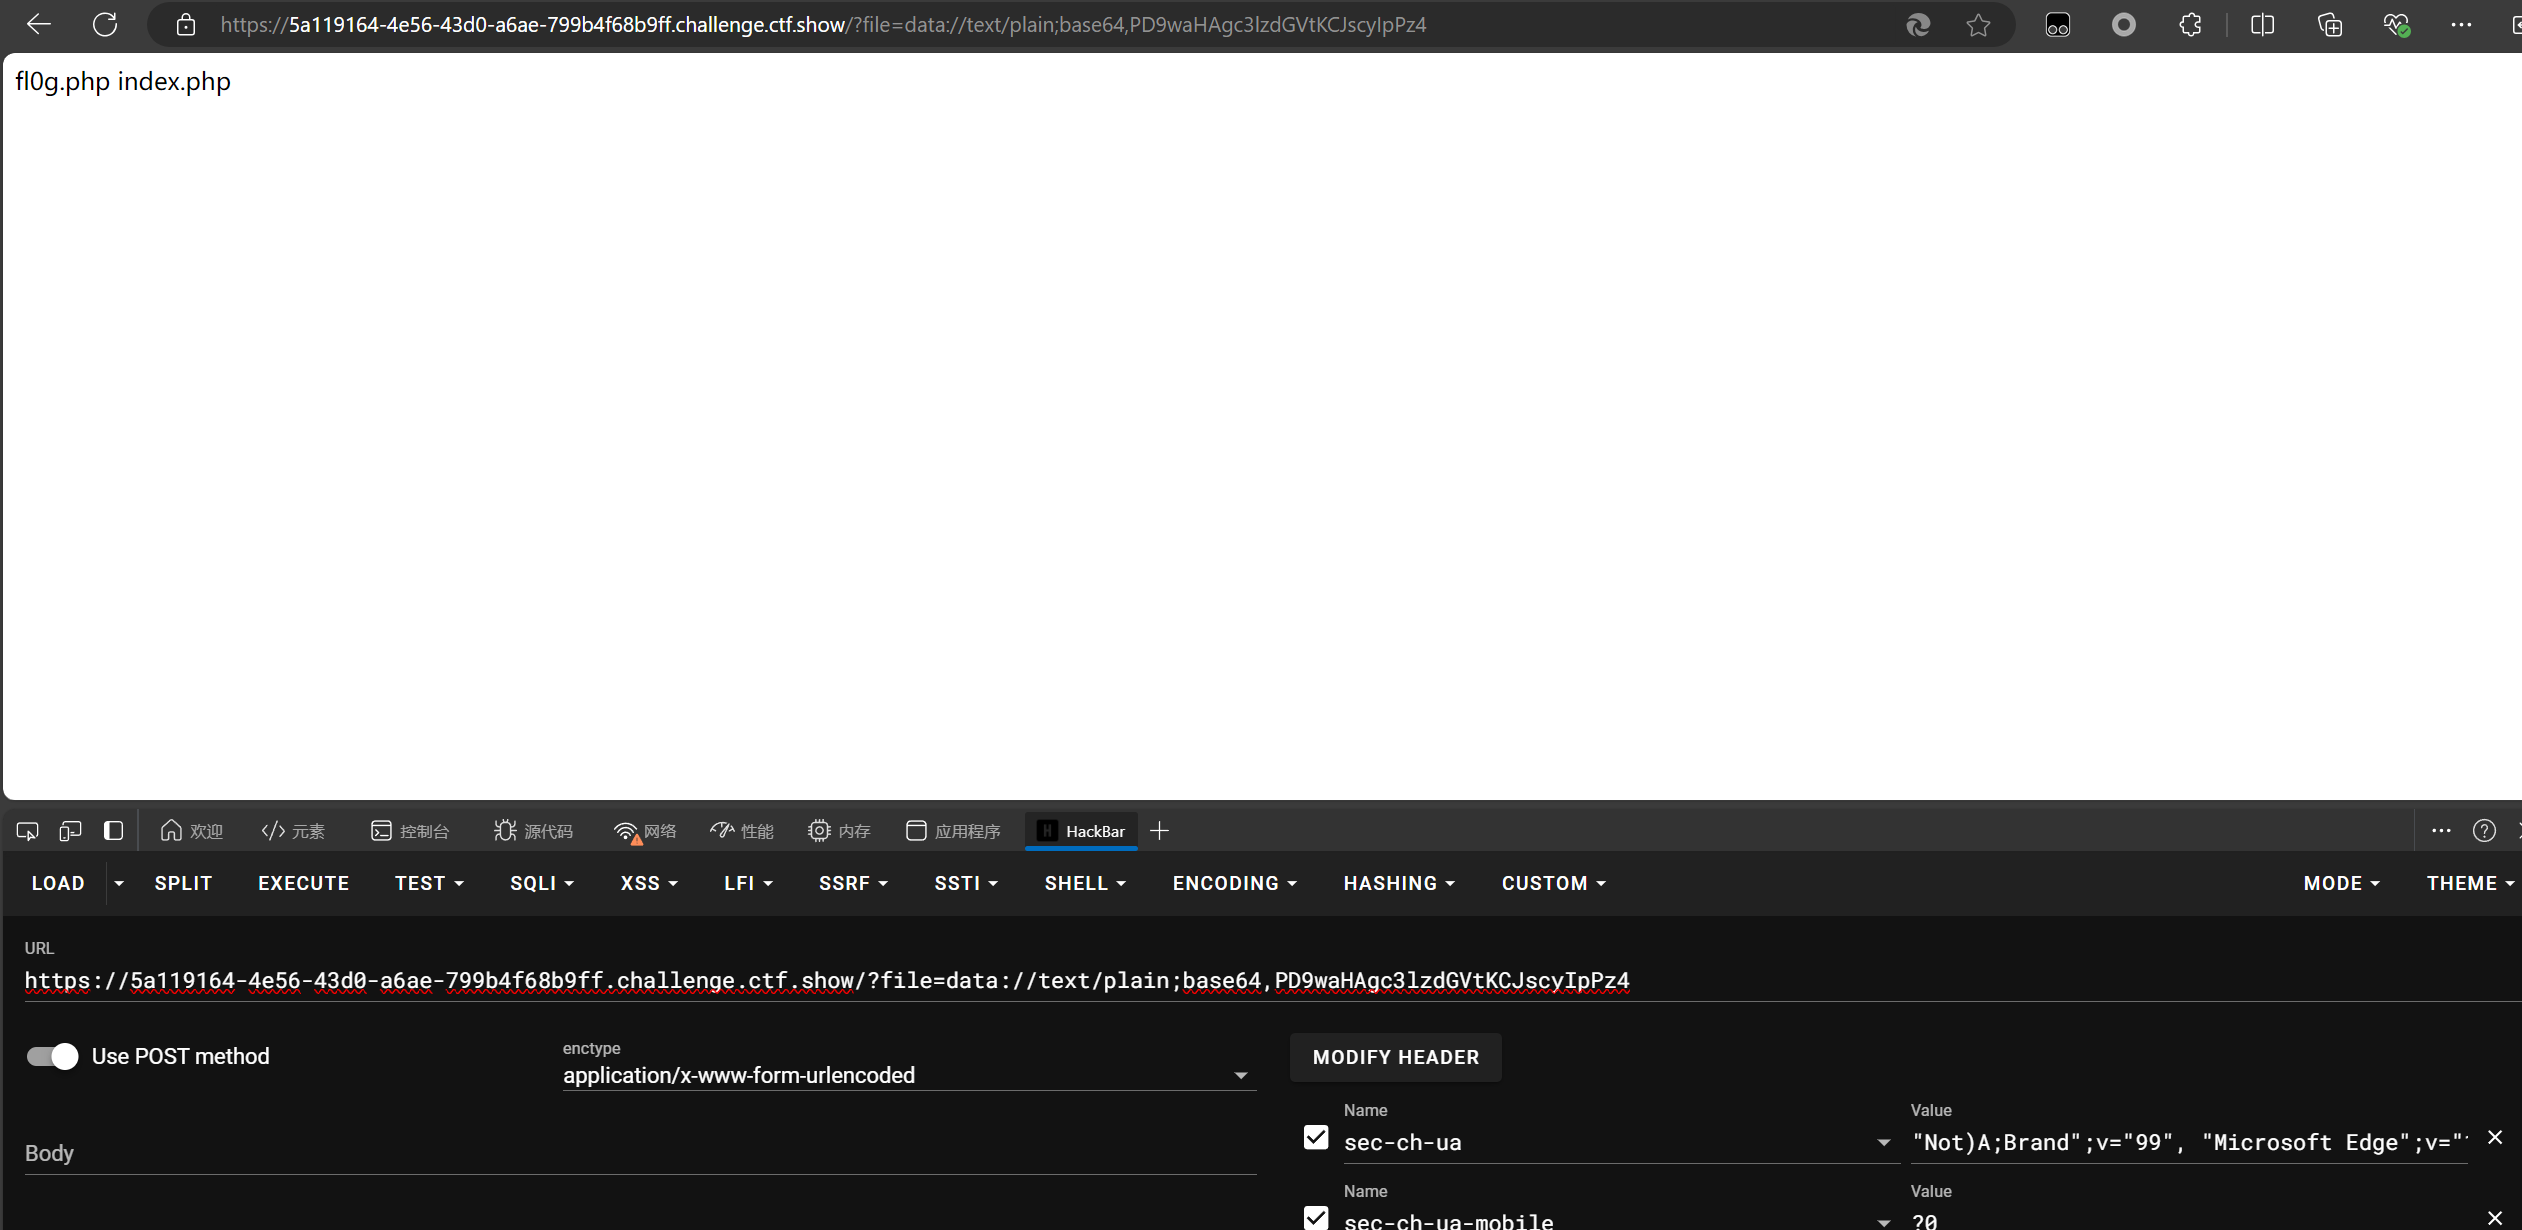This screenshot has height=1230, width=2522.
Task: Disable the Use POST method switch
Action: tap(52, 1056)
